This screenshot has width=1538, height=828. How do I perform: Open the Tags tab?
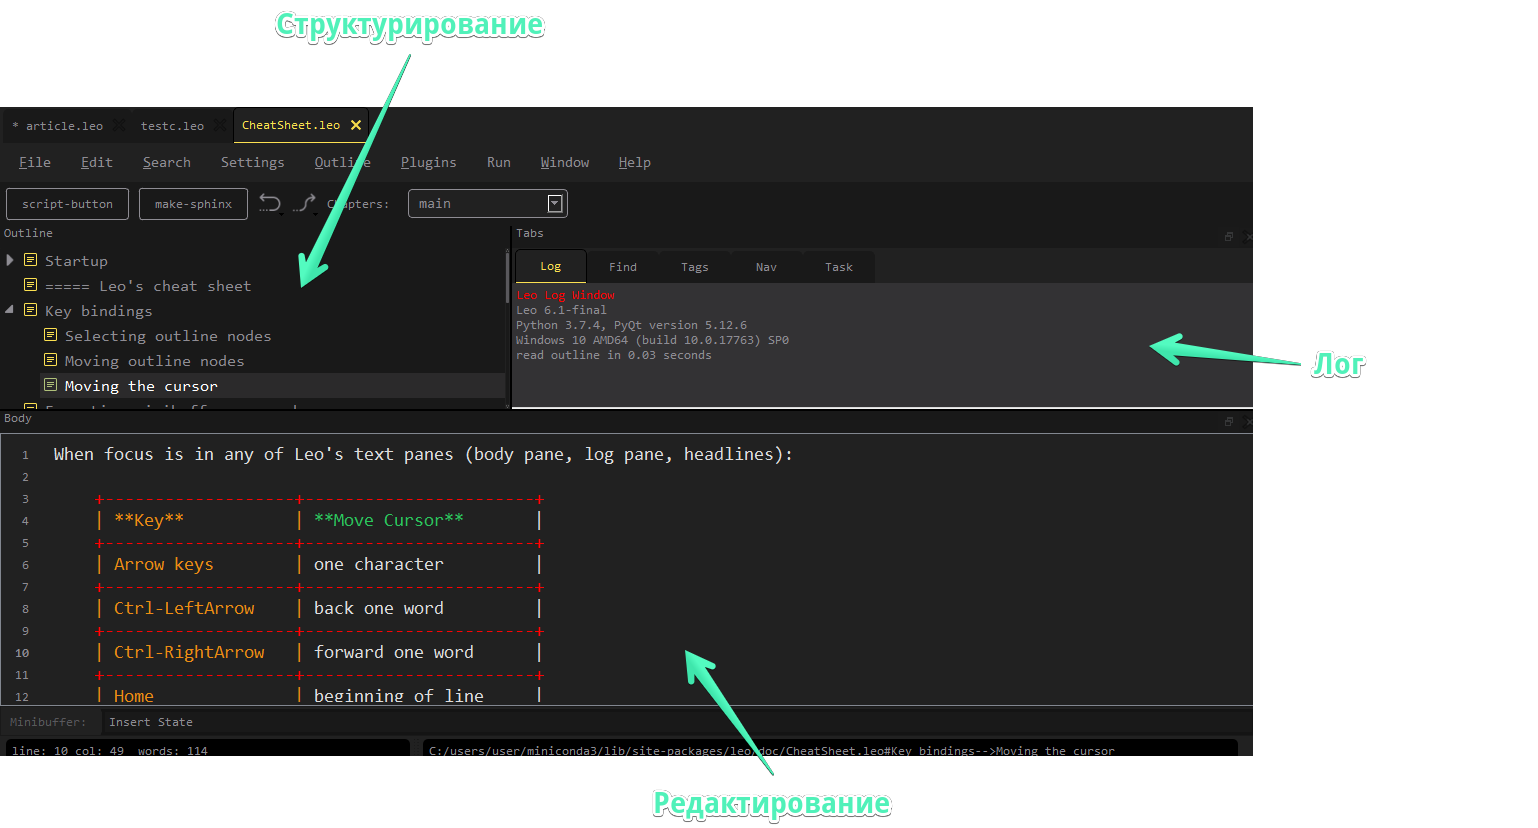tap(695, 267)
